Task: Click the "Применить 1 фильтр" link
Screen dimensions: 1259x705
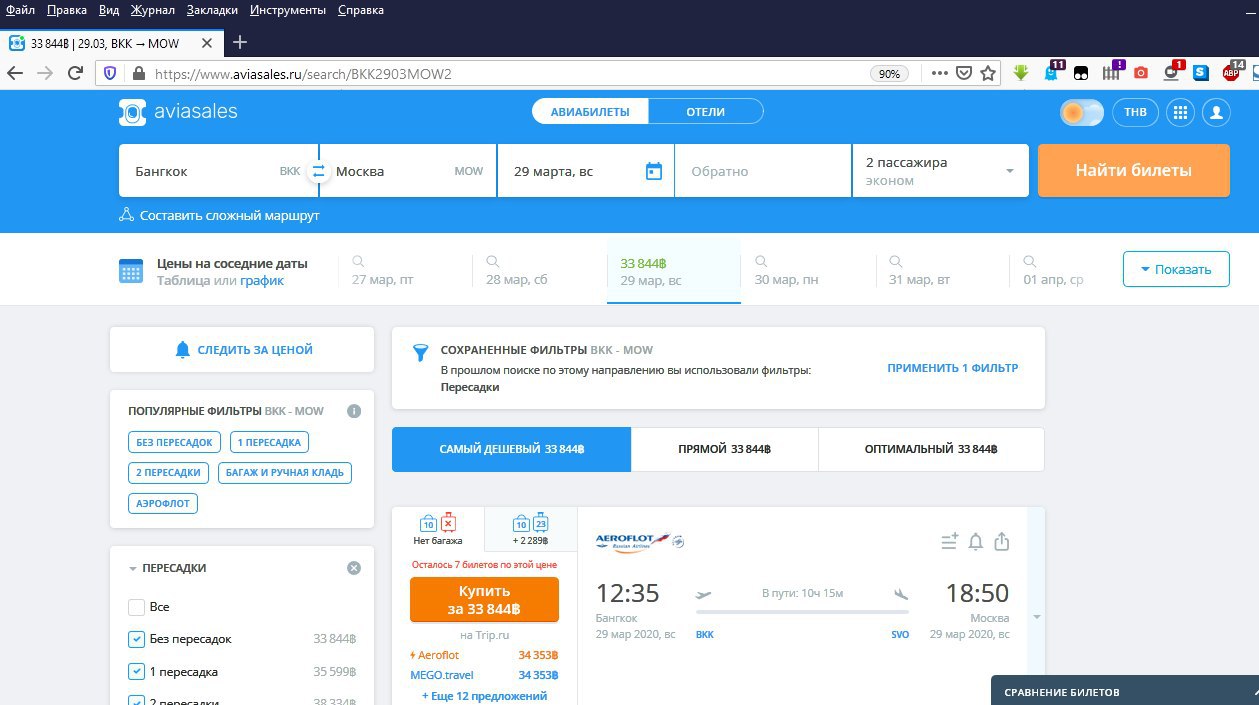Action: 952,368
